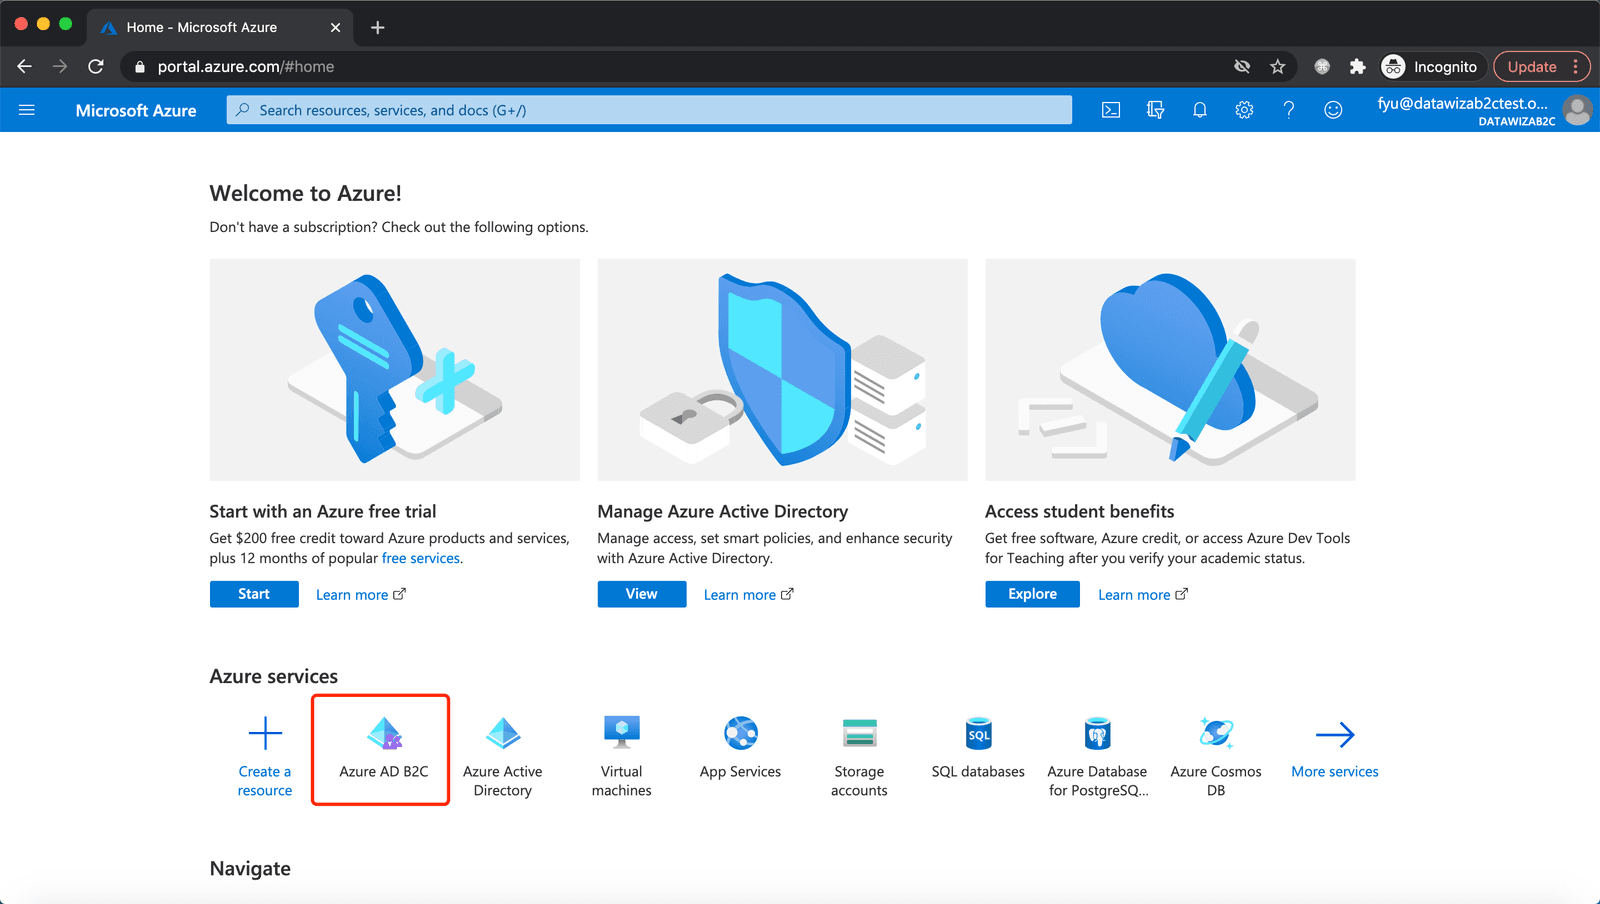1600x904 pixels.
Task: Click the account avatar picture
Action: [1578, 110]
